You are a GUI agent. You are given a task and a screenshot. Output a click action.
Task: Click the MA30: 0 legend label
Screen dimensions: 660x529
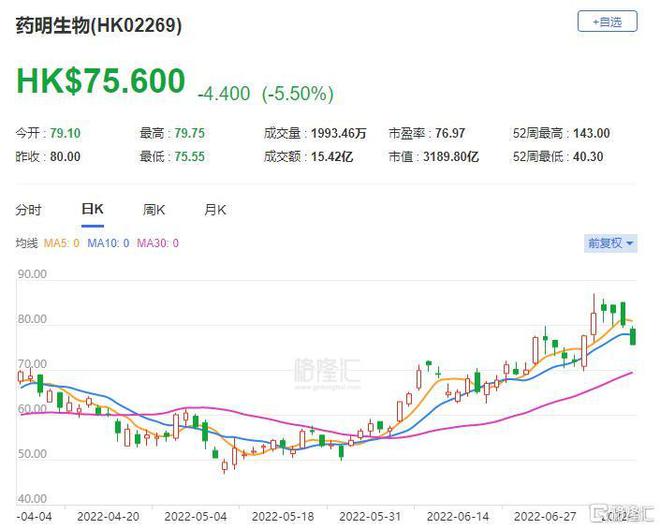[158, 243]
